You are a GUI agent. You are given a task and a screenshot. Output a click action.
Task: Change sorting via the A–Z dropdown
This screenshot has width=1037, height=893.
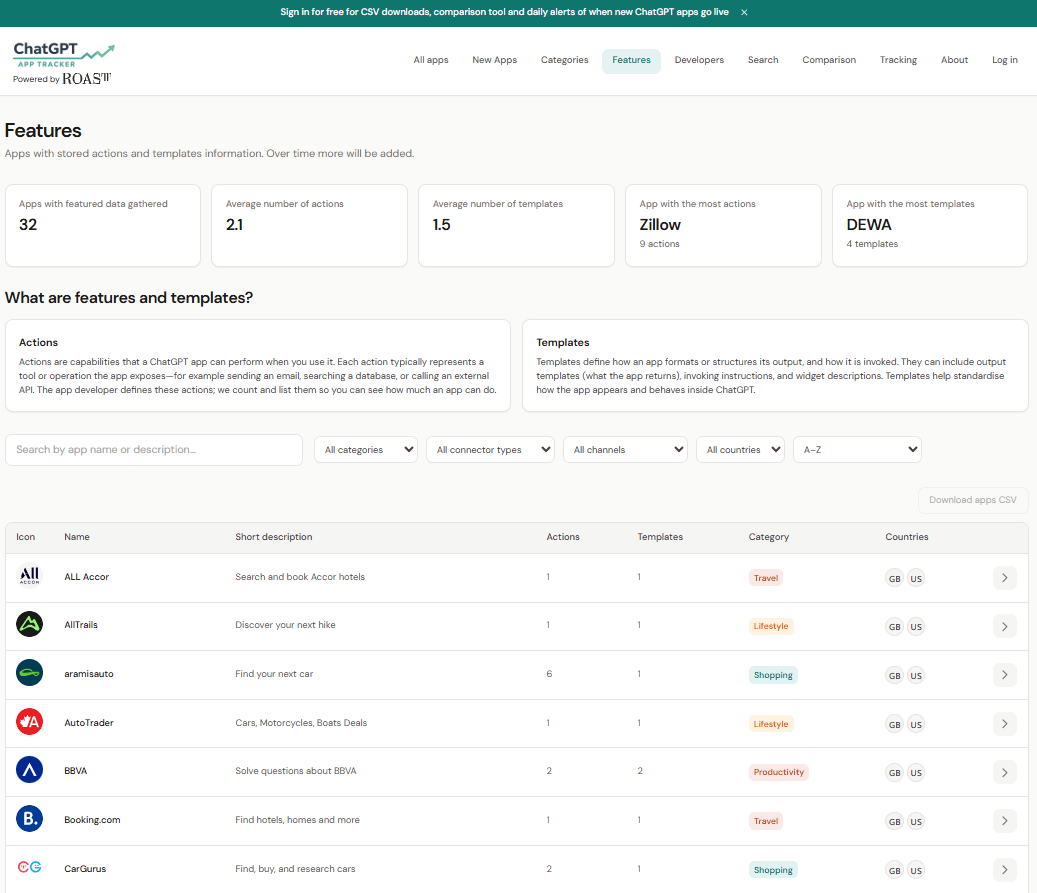(x=857, y=449)
